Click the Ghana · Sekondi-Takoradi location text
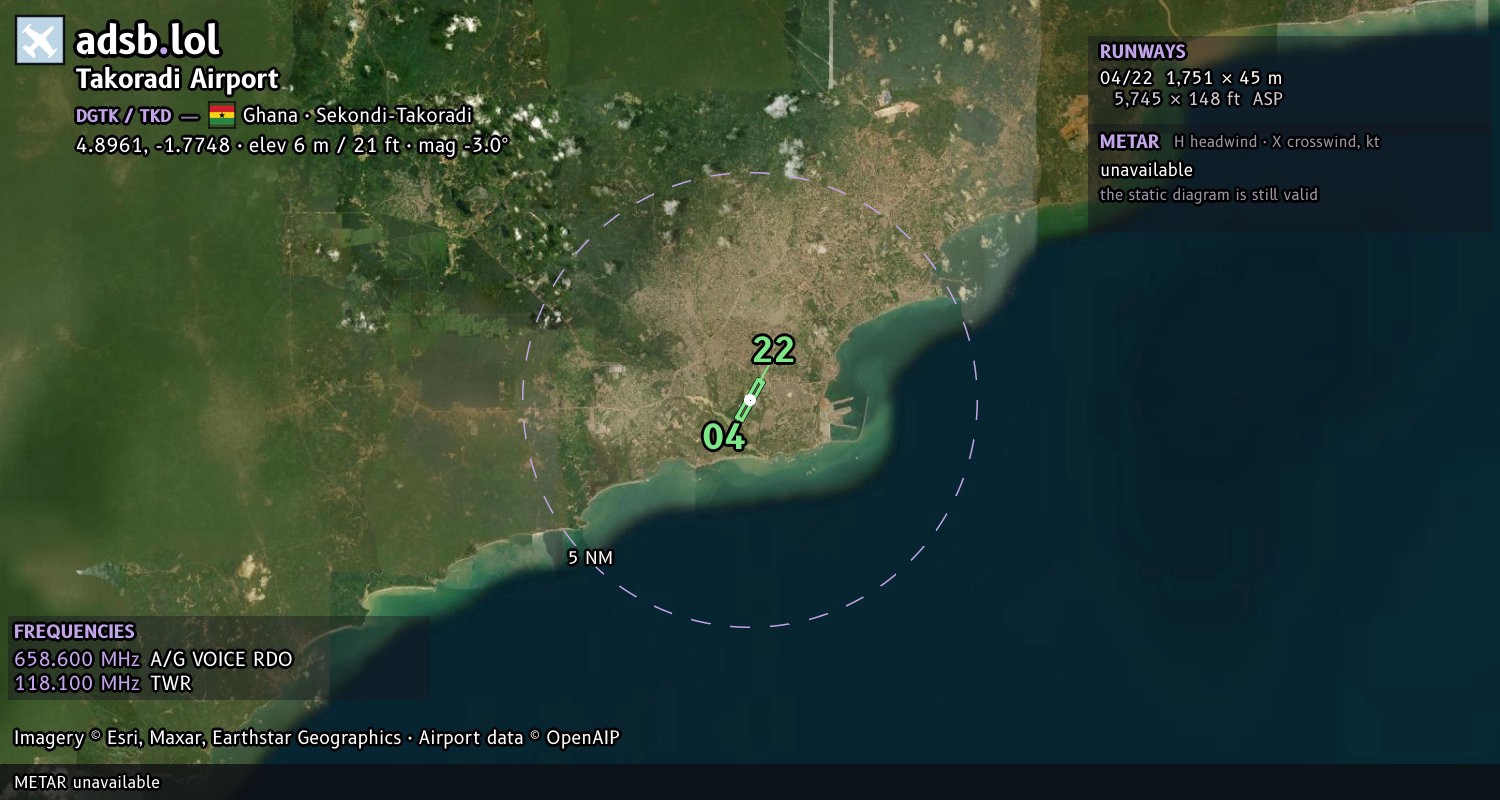The width and height of the screenshot is (1500, 800). [x=357, y=115]
